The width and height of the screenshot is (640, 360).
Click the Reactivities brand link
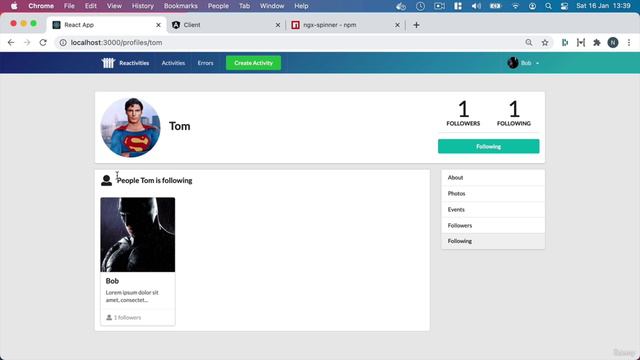pos(134,63)
